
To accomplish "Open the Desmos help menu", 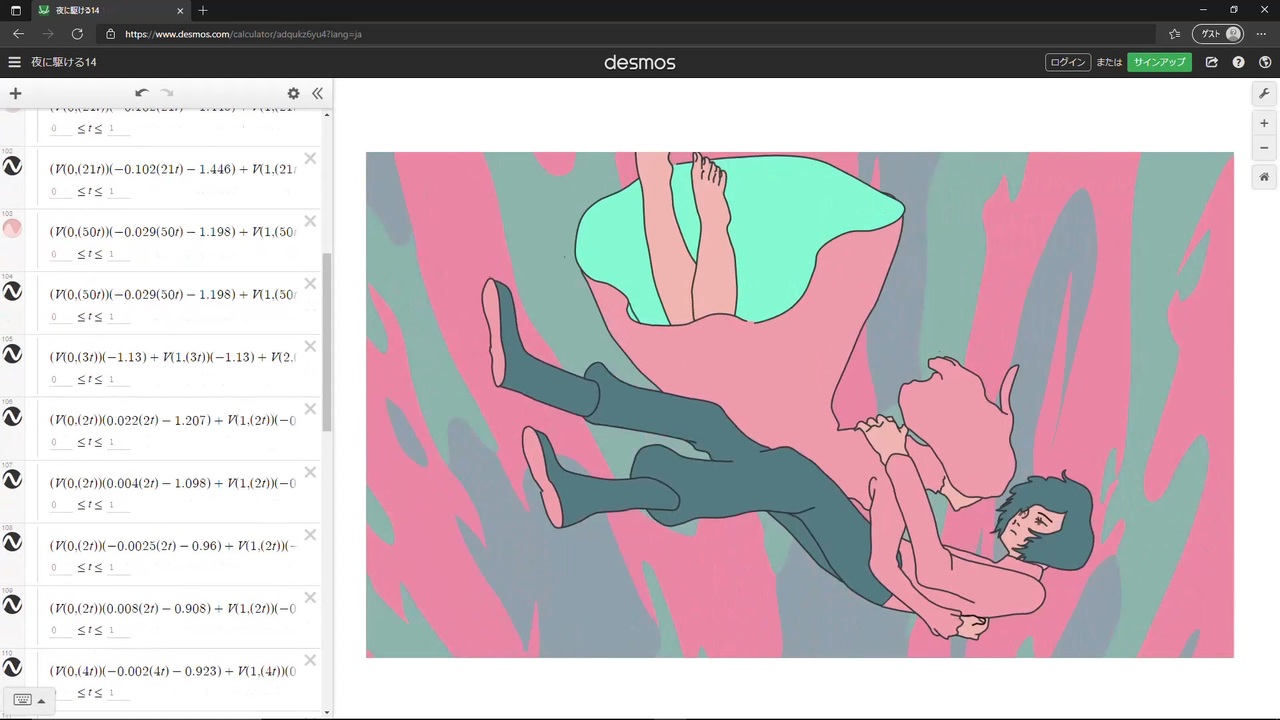I will [x=1239, y=62].
